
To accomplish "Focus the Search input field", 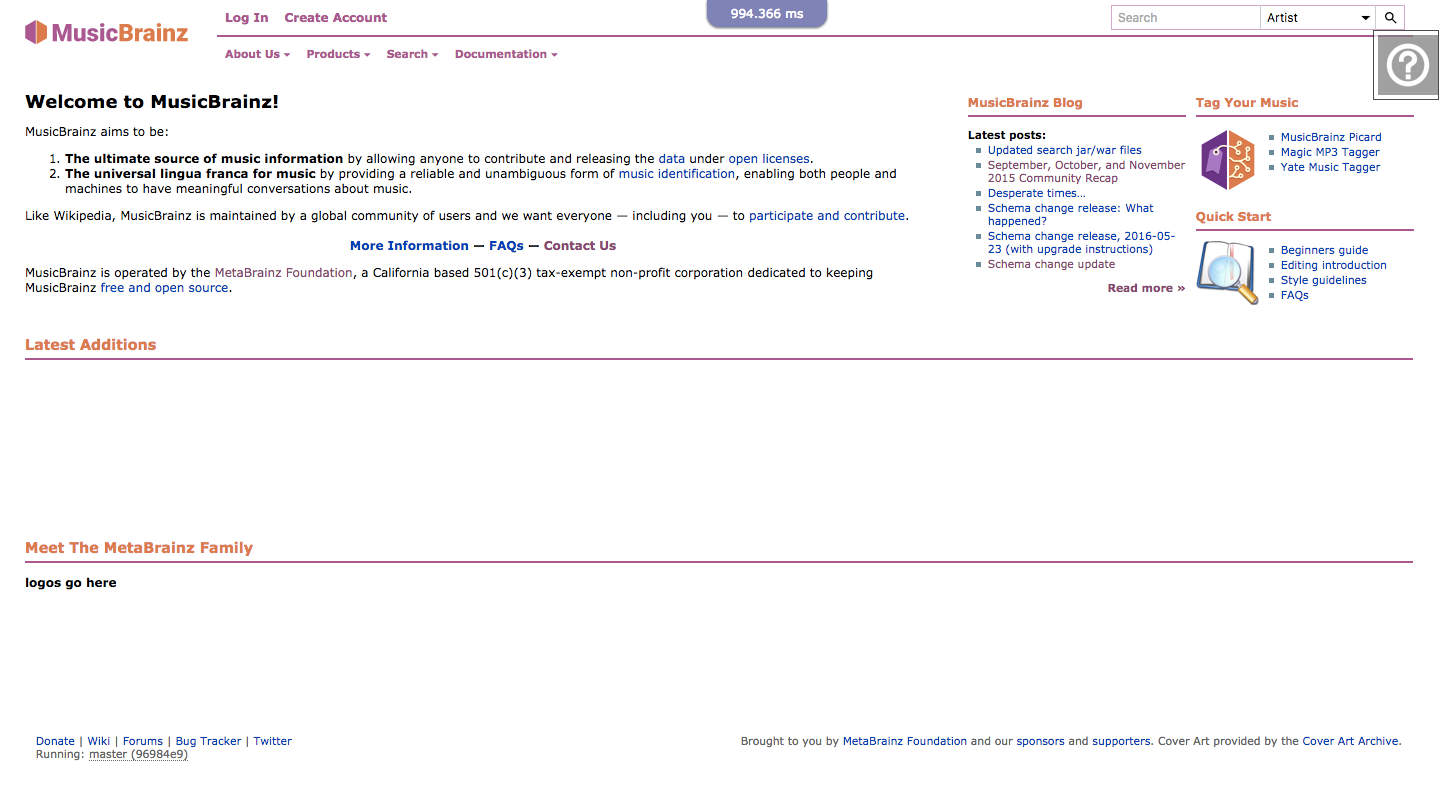I will pyautogui.click(x=1186, y=18).
